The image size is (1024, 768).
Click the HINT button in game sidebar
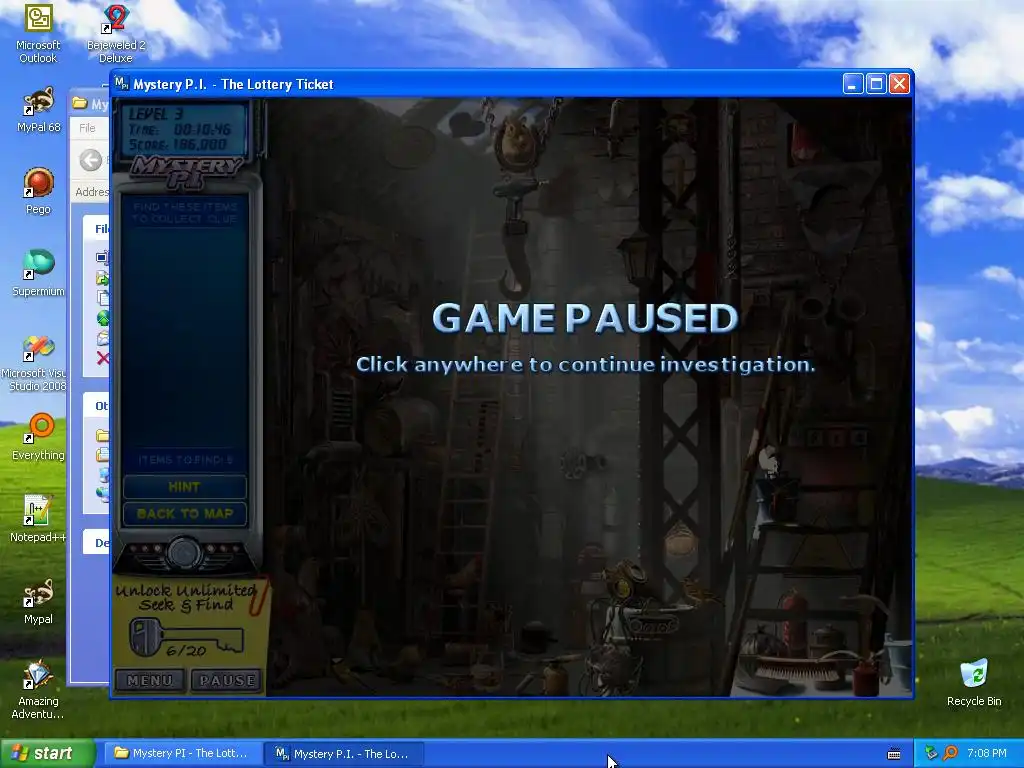coord(184,487)
